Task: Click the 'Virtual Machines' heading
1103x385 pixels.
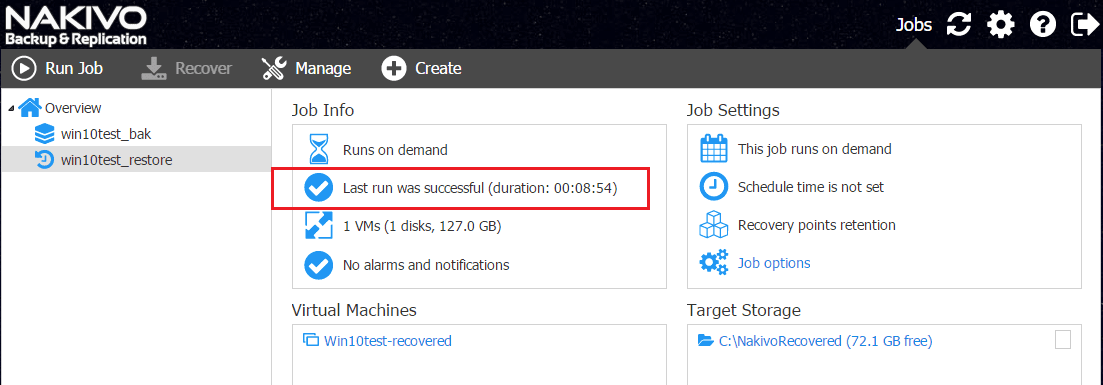Action: (354, 310)
